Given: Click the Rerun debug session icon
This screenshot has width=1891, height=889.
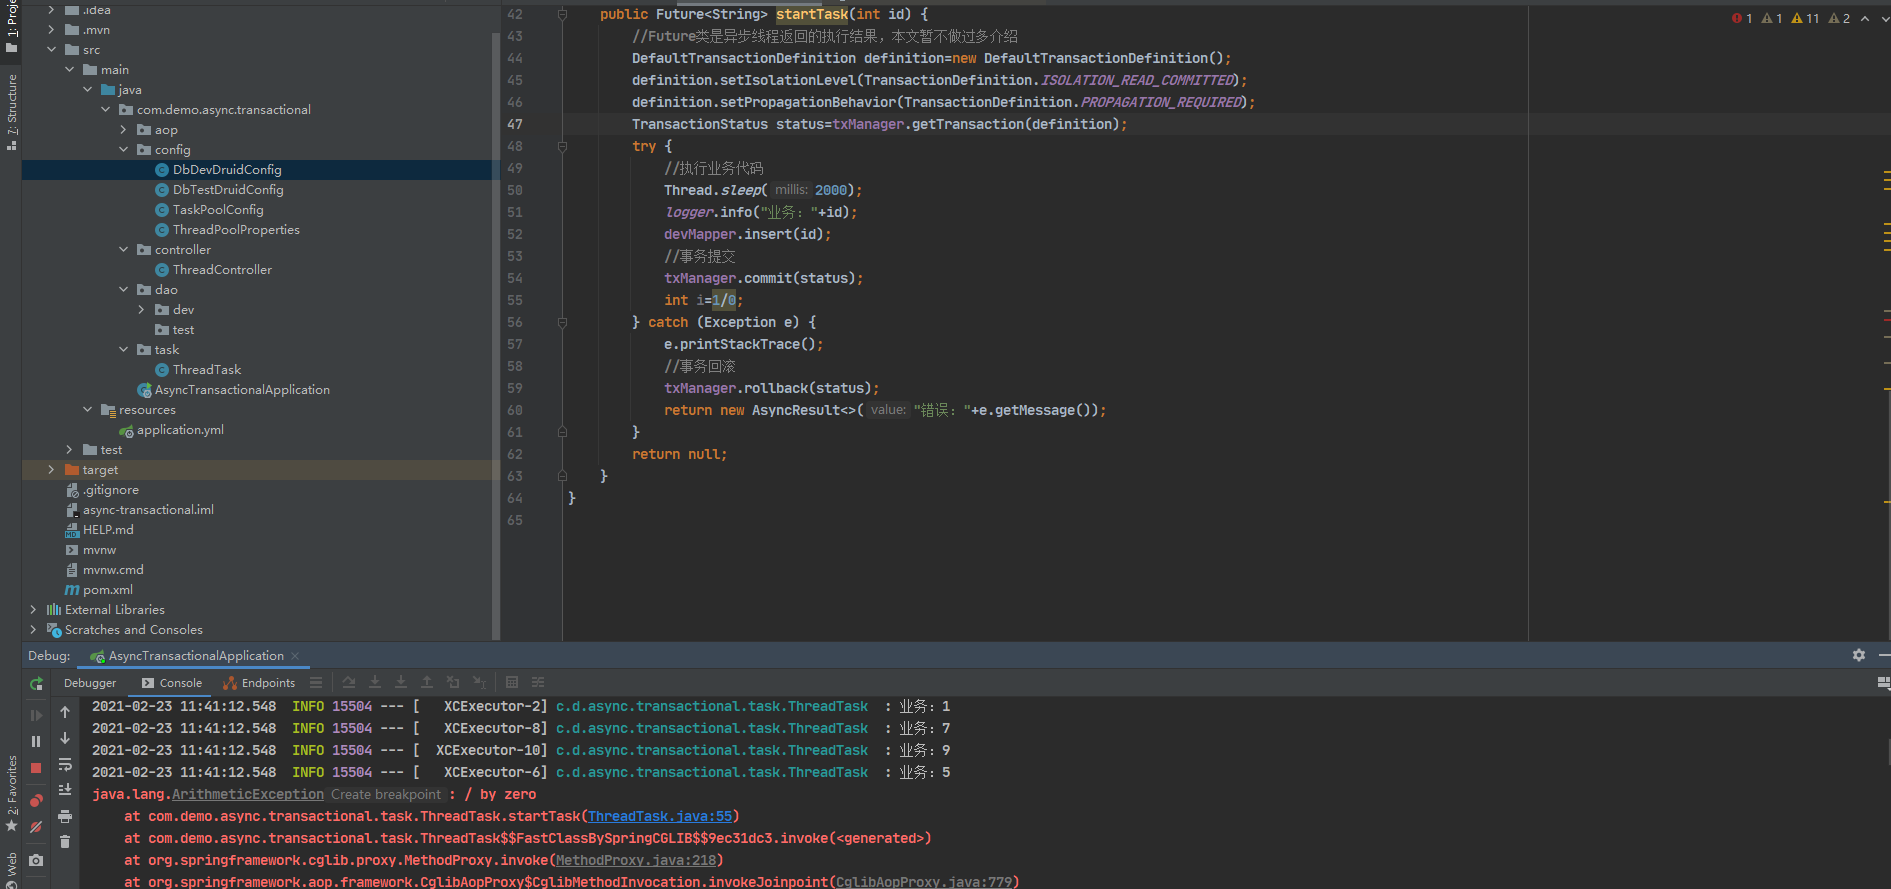Looking at the screenshot, I should [x=36, y=684].
